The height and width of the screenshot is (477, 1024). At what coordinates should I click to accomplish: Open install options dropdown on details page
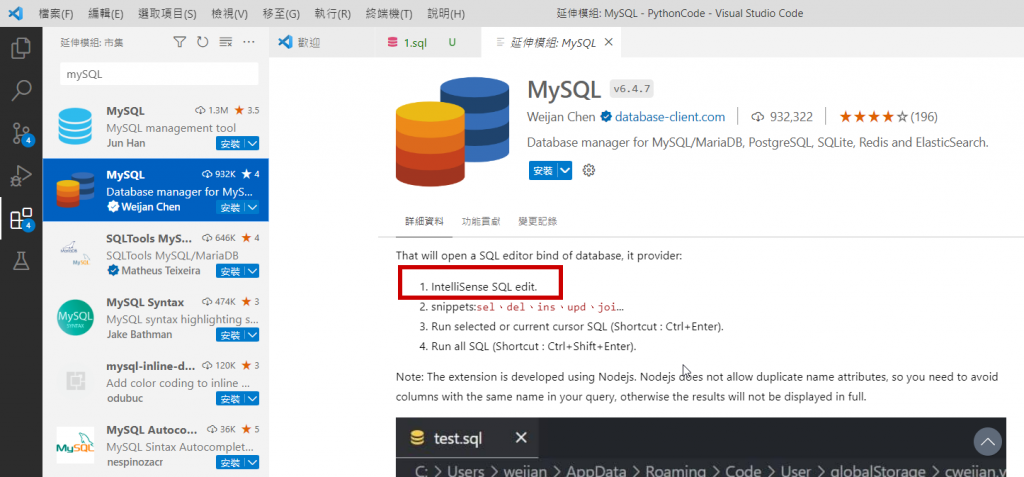pyautogui.click(x=565, y=171)
